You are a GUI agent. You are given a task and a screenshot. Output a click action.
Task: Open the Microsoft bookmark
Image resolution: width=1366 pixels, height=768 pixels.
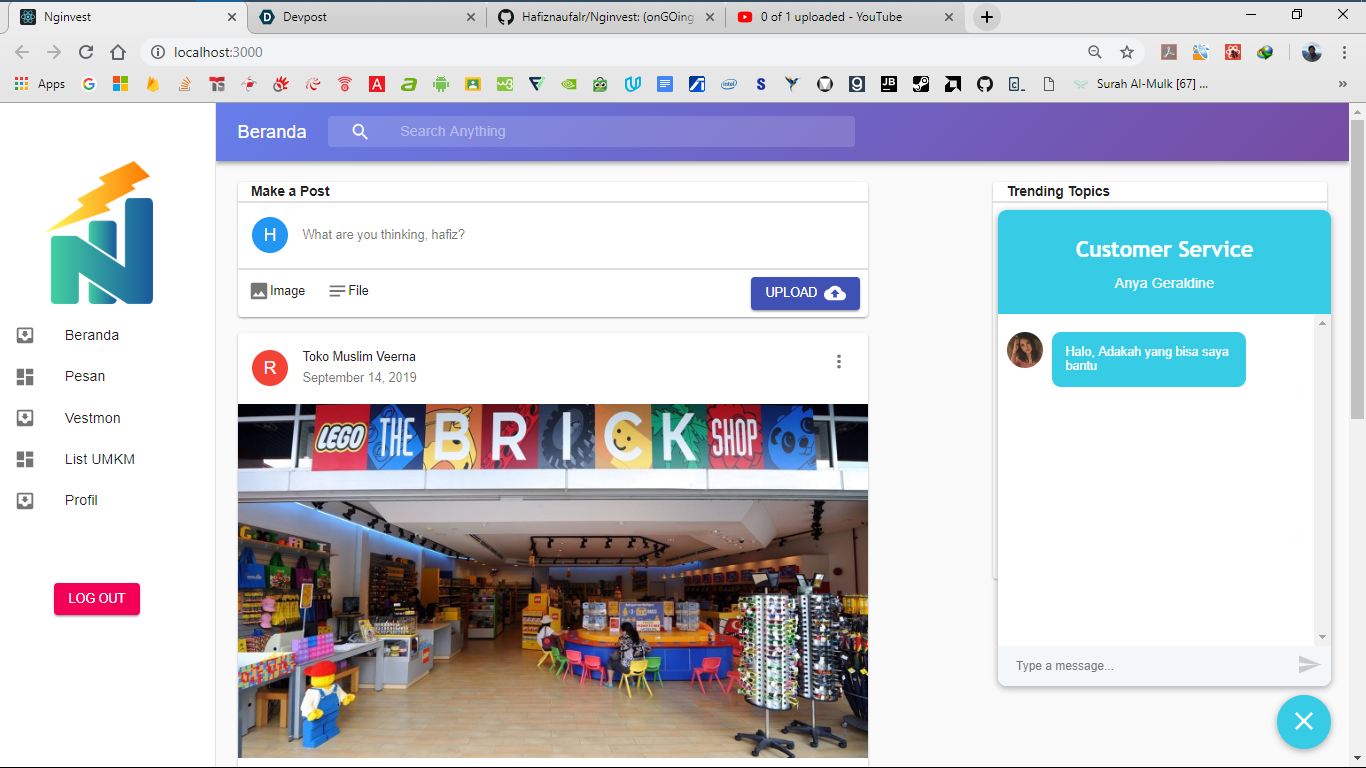click(120, 84)
